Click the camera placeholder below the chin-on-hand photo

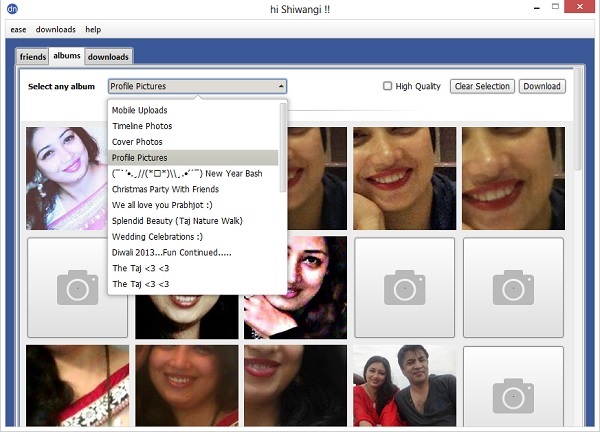pos(404,287)
